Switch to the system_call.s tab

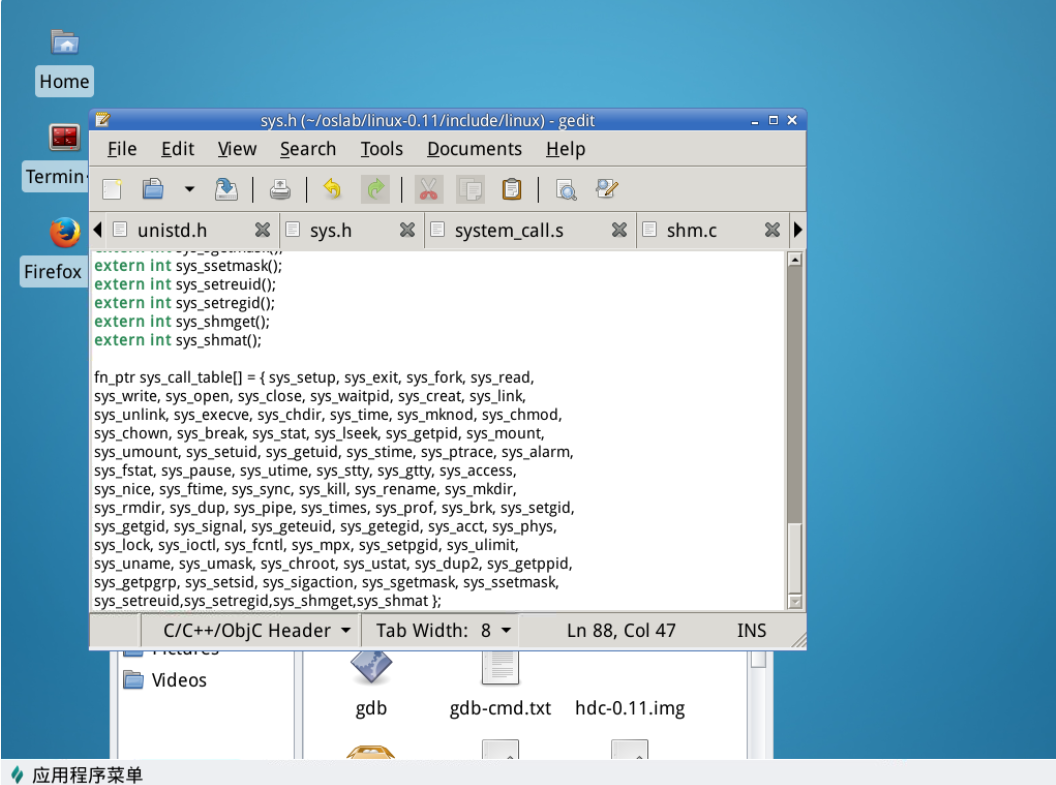[508, 231]
